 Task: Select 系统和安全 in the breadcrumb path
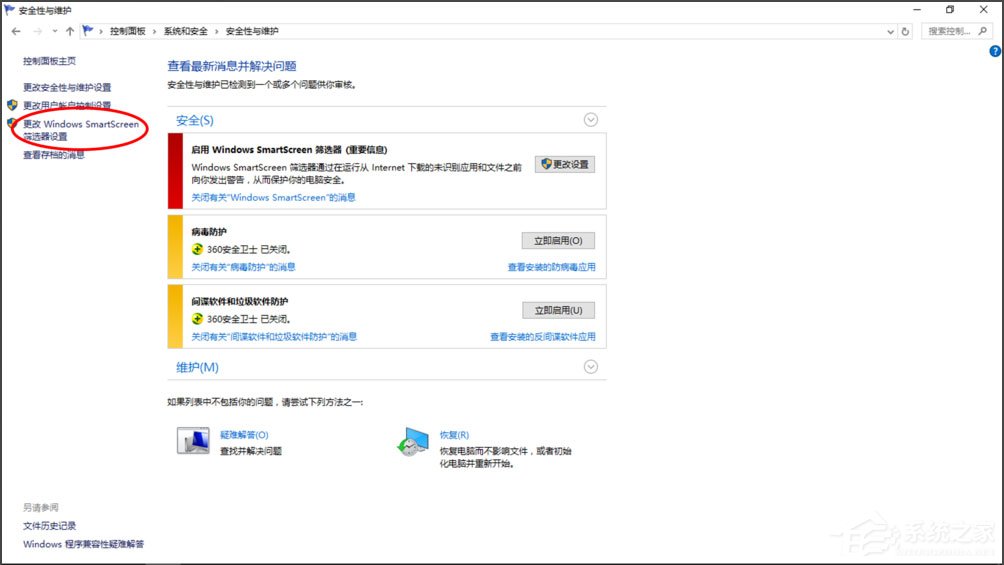(x=186, y=31)
